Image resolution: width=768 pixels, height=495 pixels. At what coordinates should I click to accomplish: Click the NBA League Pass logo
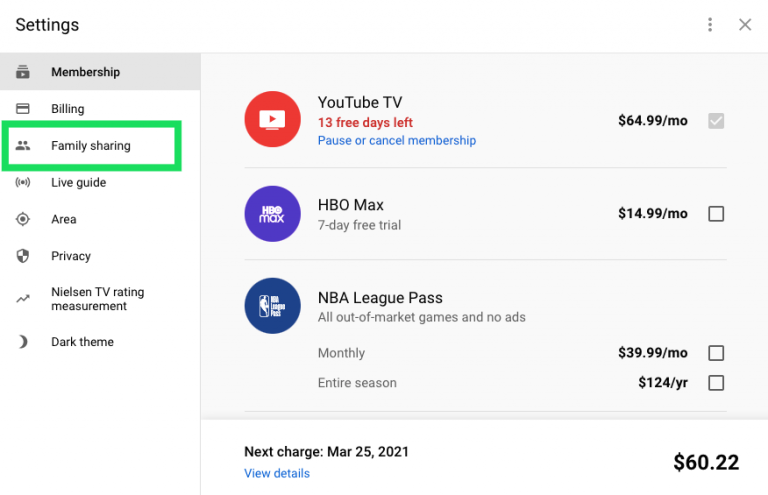tap(272, 306)
